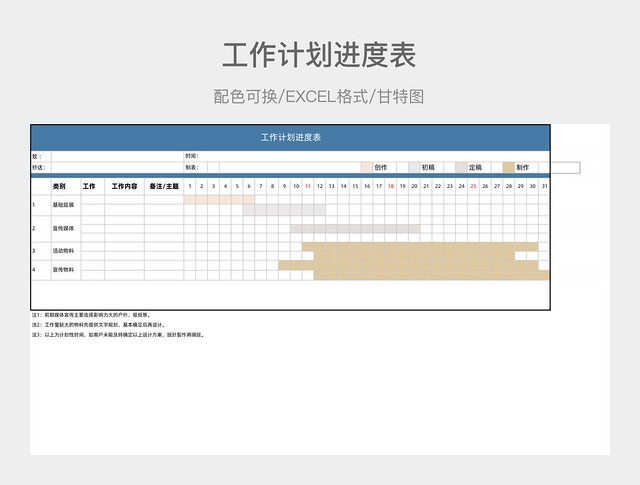Click row number 3 cell
Image resolution: width=640 pixels, height=485 pixels.
click(41, 251)
